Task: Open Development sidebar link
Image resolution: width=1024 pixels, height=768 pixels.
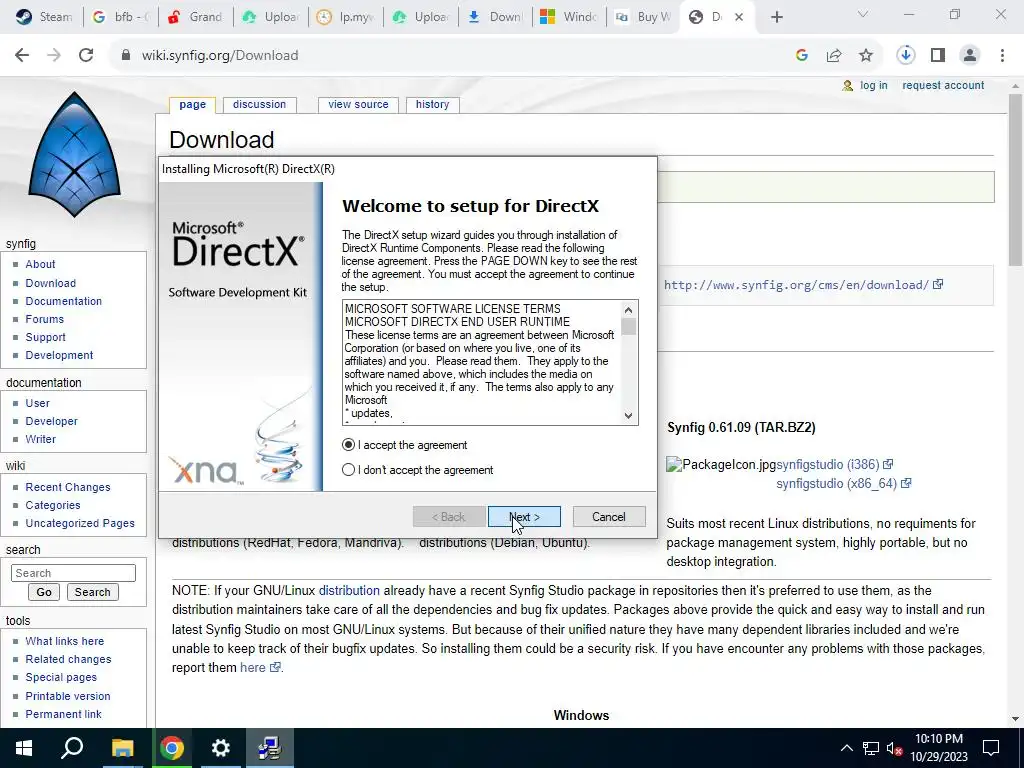Action: click(59, 355)
